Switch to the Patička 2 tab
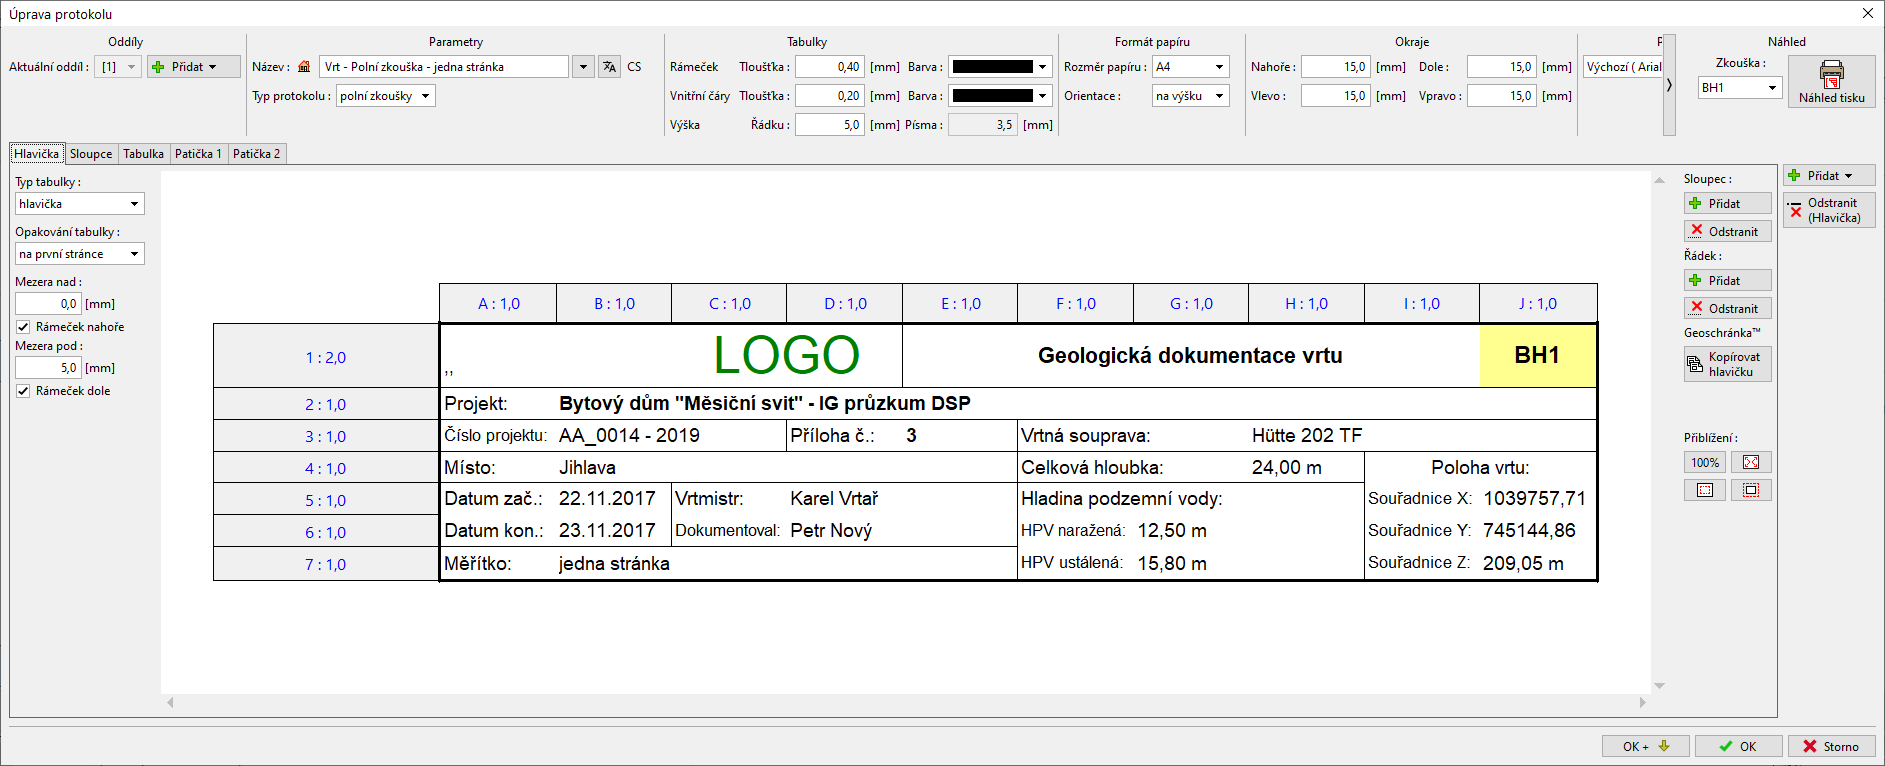 tap(257, 154)
